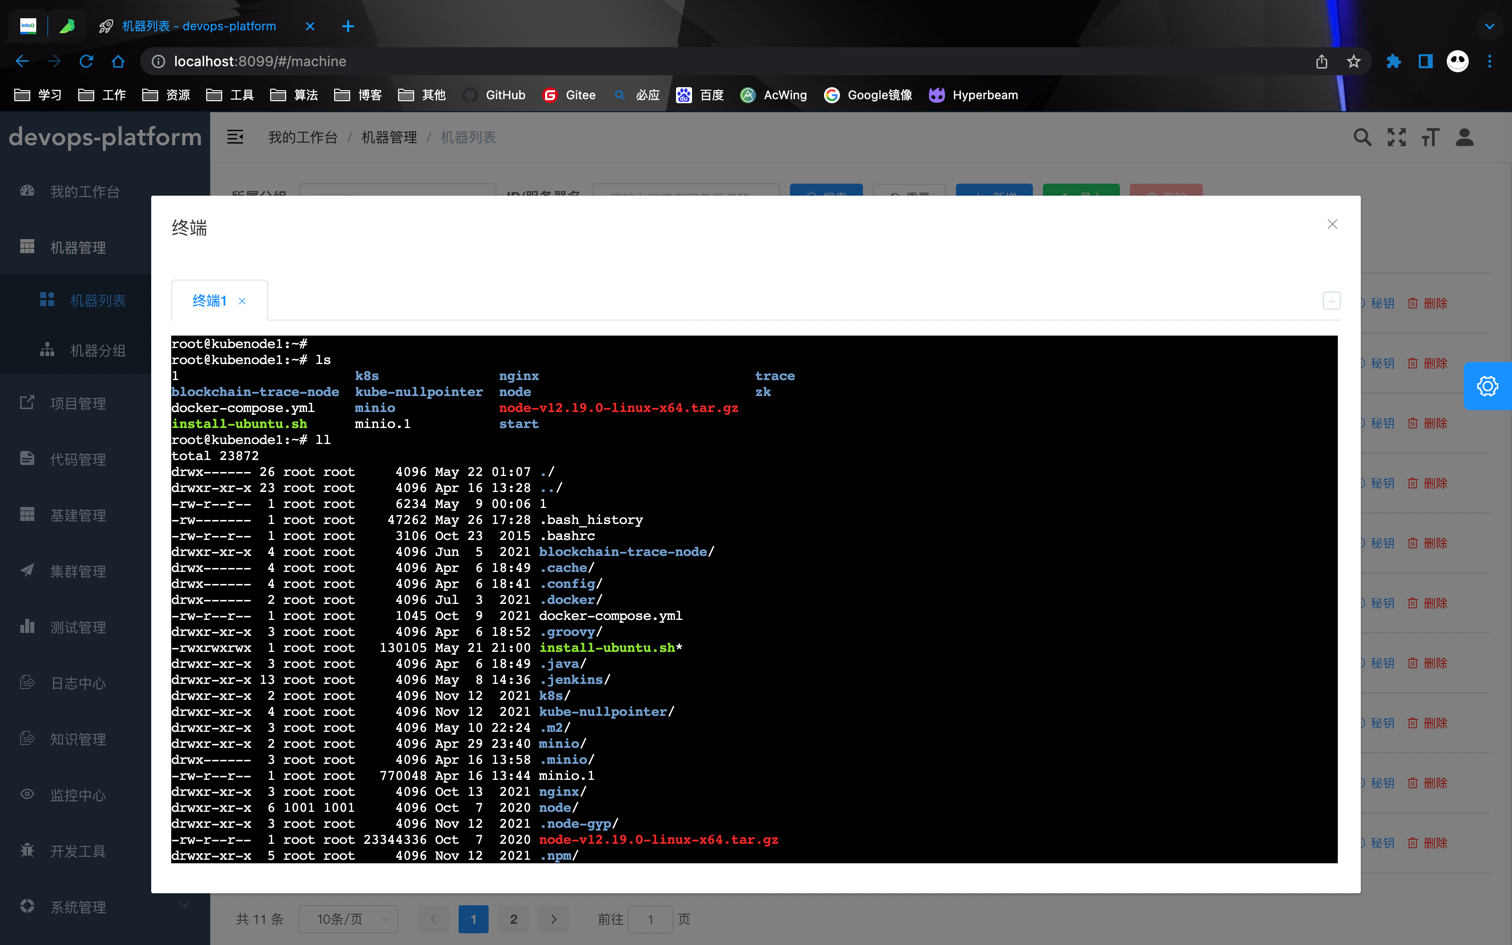
Task: Open Hyperbeam bookmark
Action: pos(973,95)
